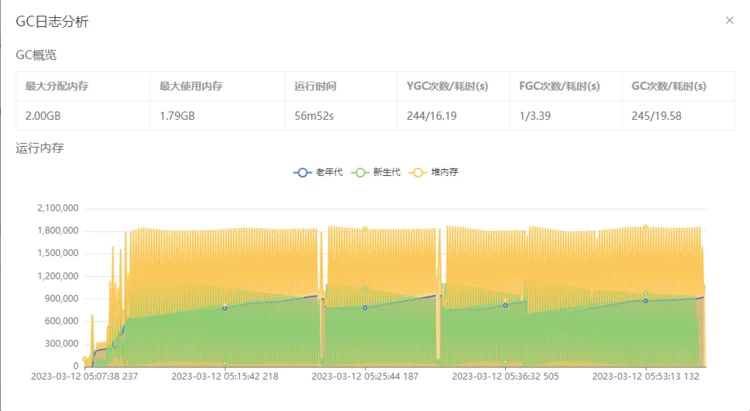The height and width of the screenshot is (411, 750).
Task: Close the GC日志分析 dialog
Action: 728,20
